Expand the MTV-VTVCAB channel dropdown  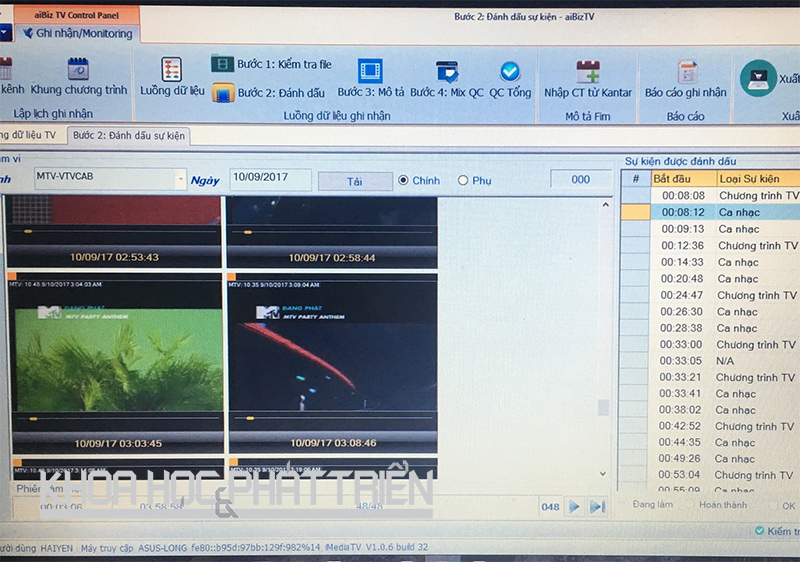[x=181, y=180]
